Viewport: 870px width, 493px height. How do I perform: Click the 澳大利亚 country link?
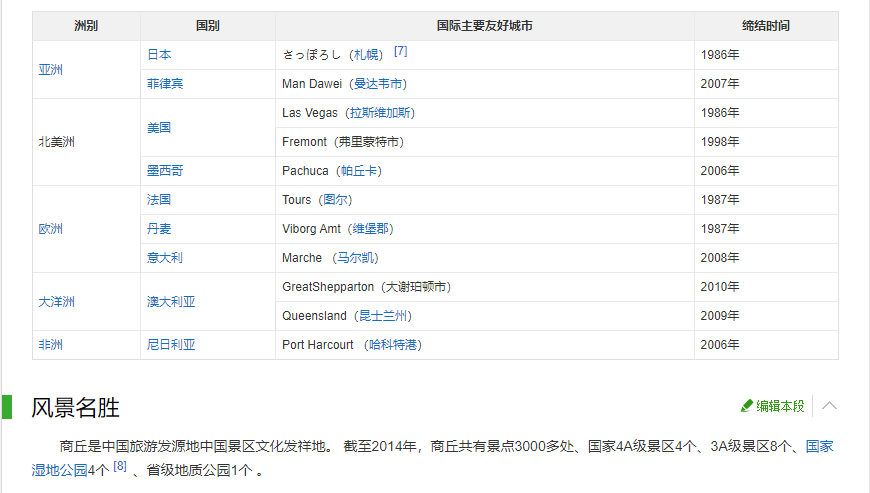(x=171, y=302)
